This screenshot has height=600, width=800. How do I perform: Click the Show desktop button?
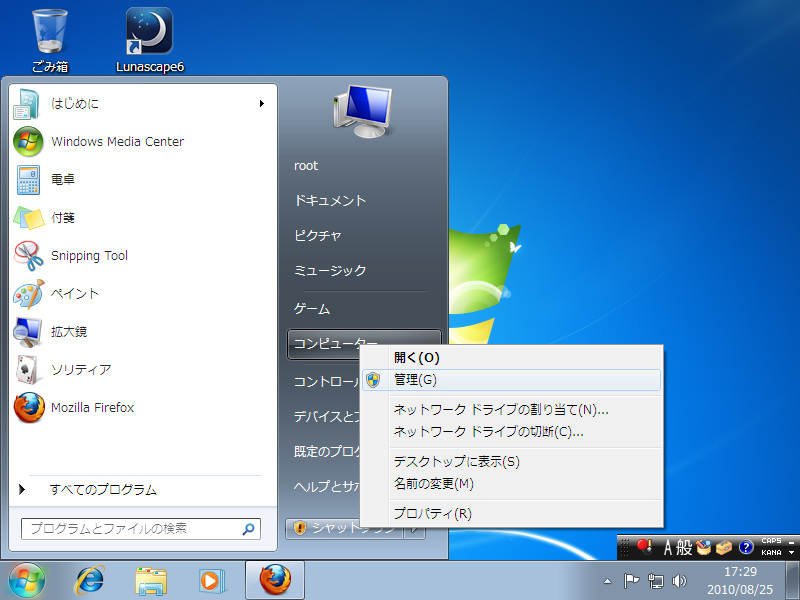tap(792, 581)
